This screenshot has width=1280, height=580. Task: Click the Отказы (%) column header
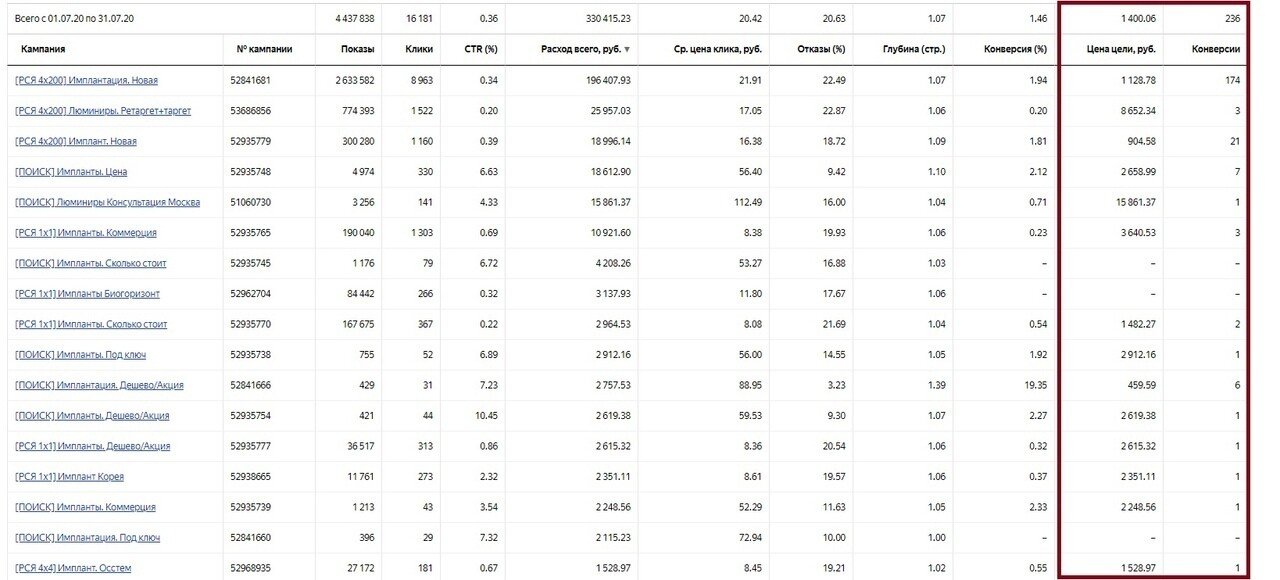coord(822,49)
